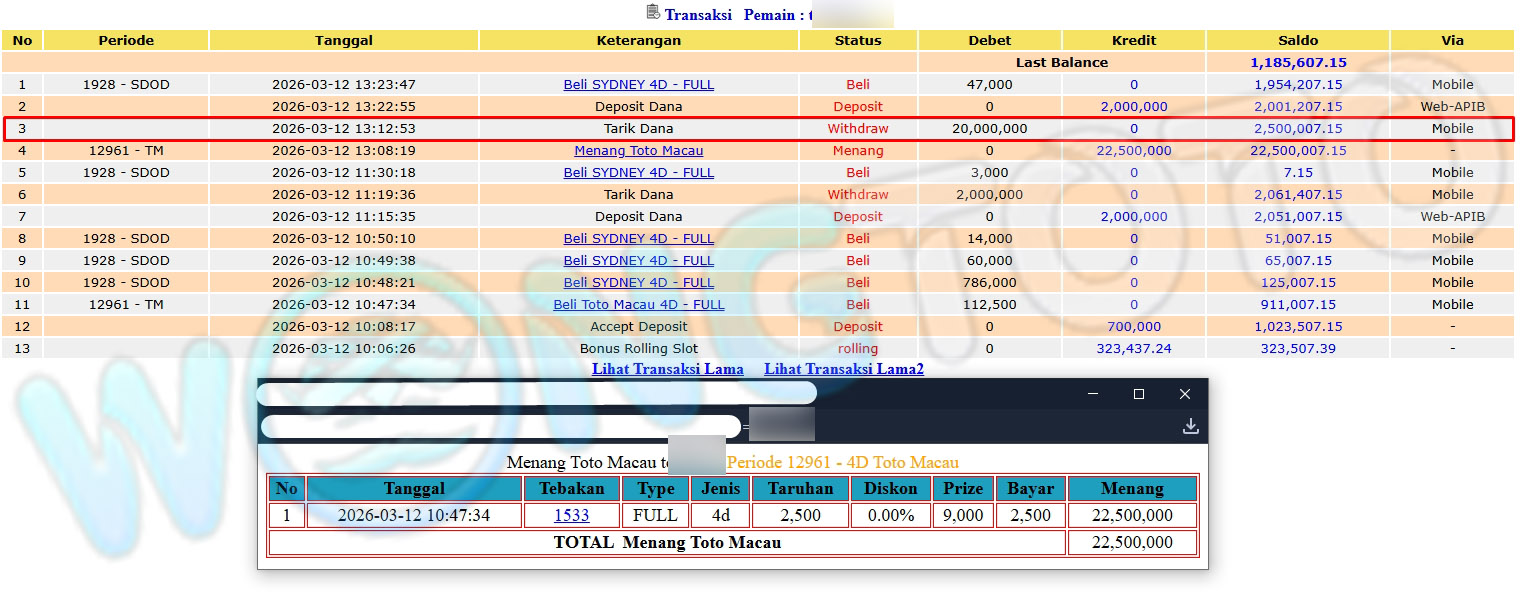Click the Transaksi document icon at top
The width and height of the screenshot is (1521, 611).
[653, 13]
